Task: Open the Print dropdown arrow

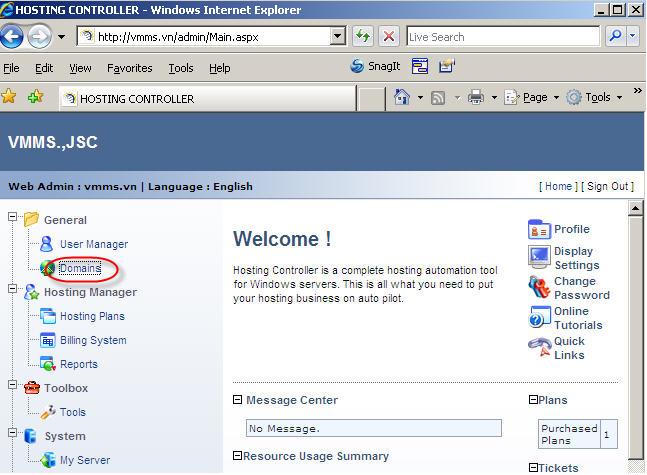Action: click(494, 98)
